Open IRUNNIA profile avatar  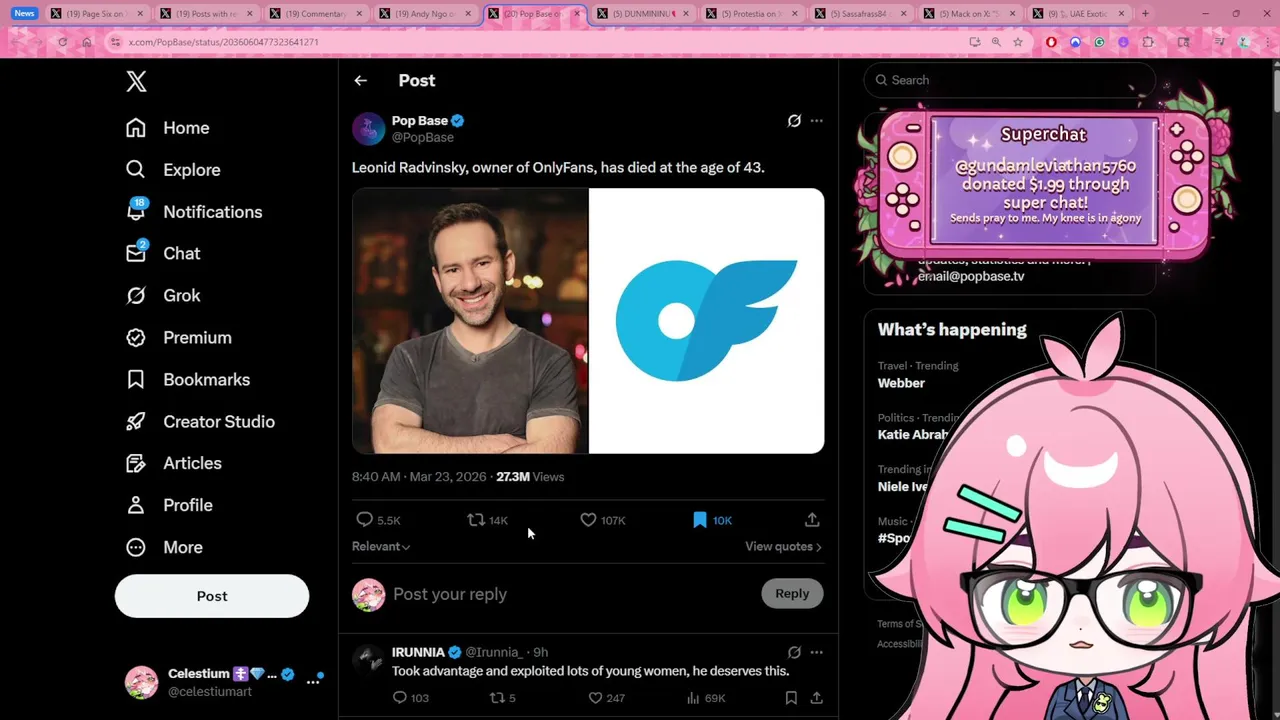pos(369,661)
